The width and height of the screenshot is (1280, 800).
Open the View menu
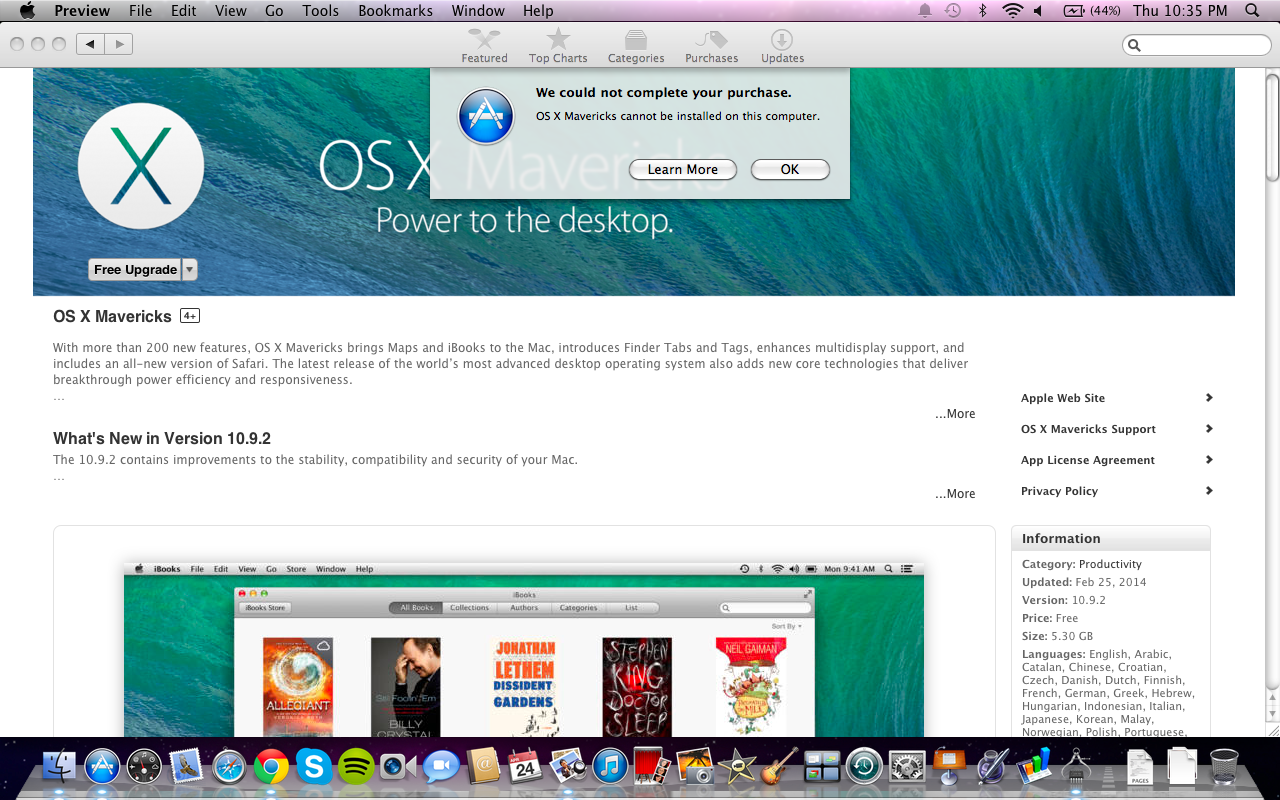pos(231,11)
